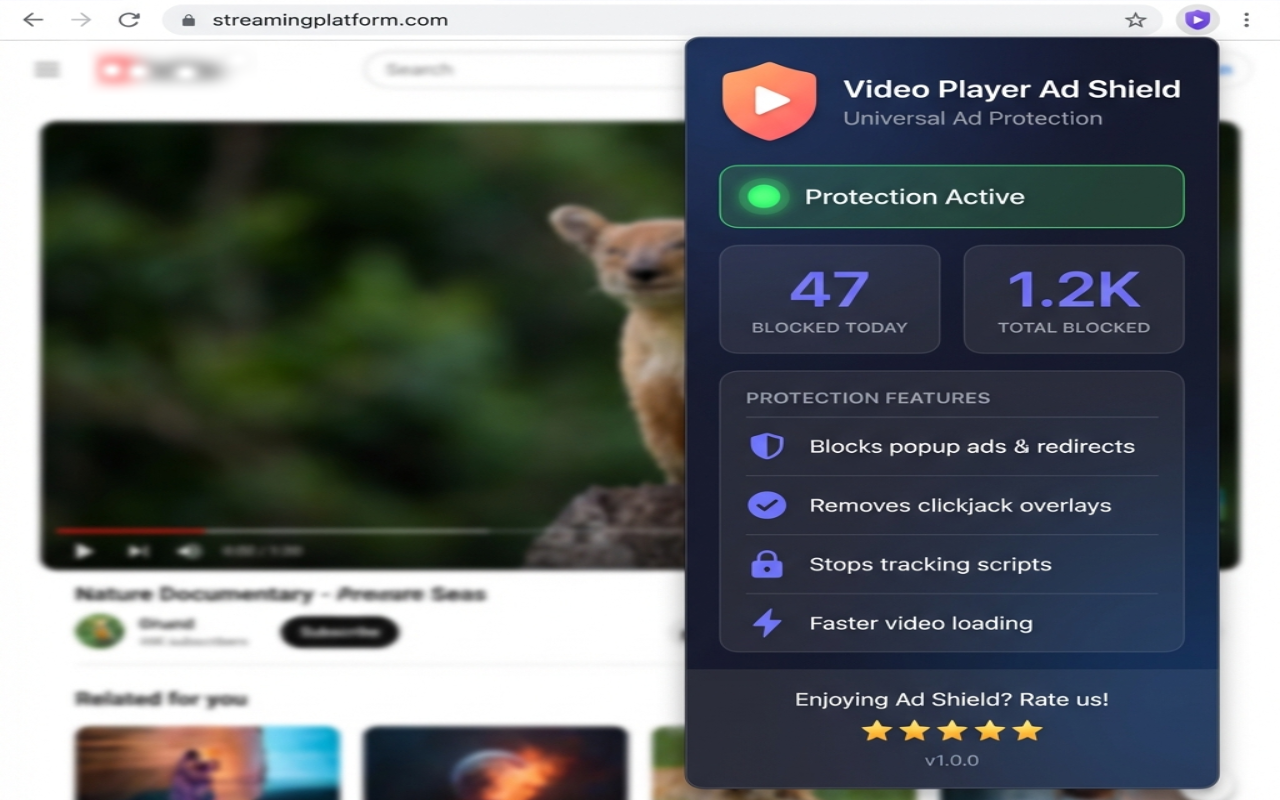
Task: Open the streaming site's hamburger menu
Action: (47, 69)
